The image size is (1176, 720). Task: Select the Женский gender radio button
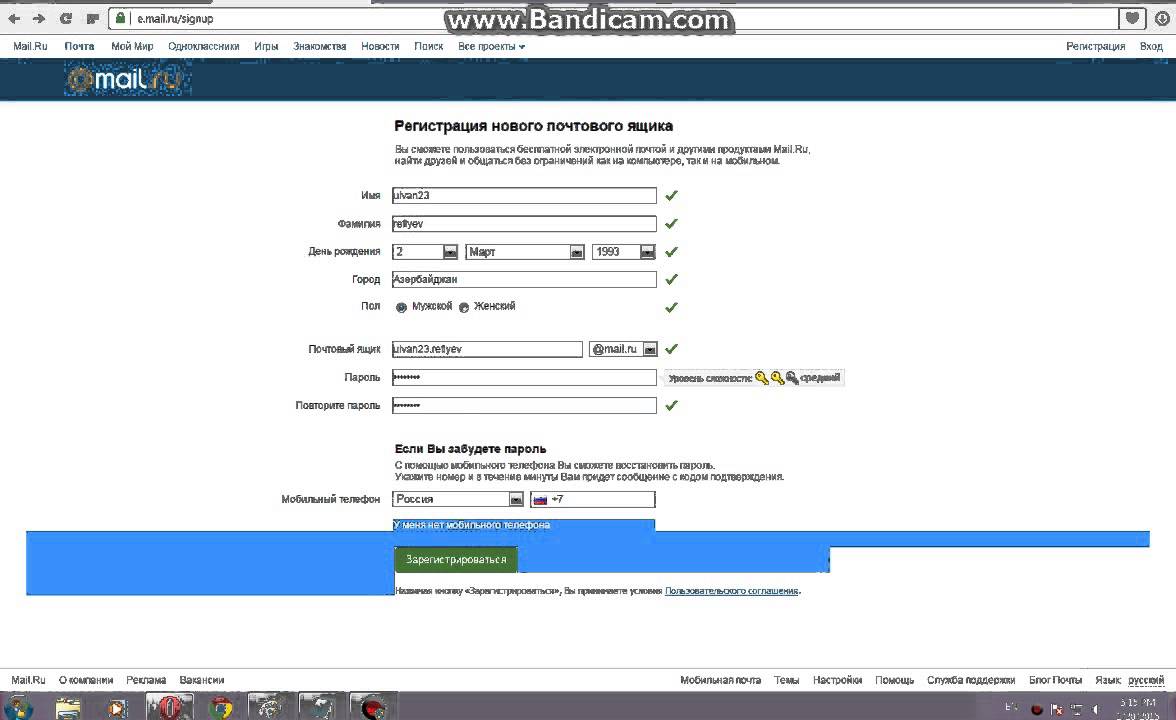click(464, 308)
